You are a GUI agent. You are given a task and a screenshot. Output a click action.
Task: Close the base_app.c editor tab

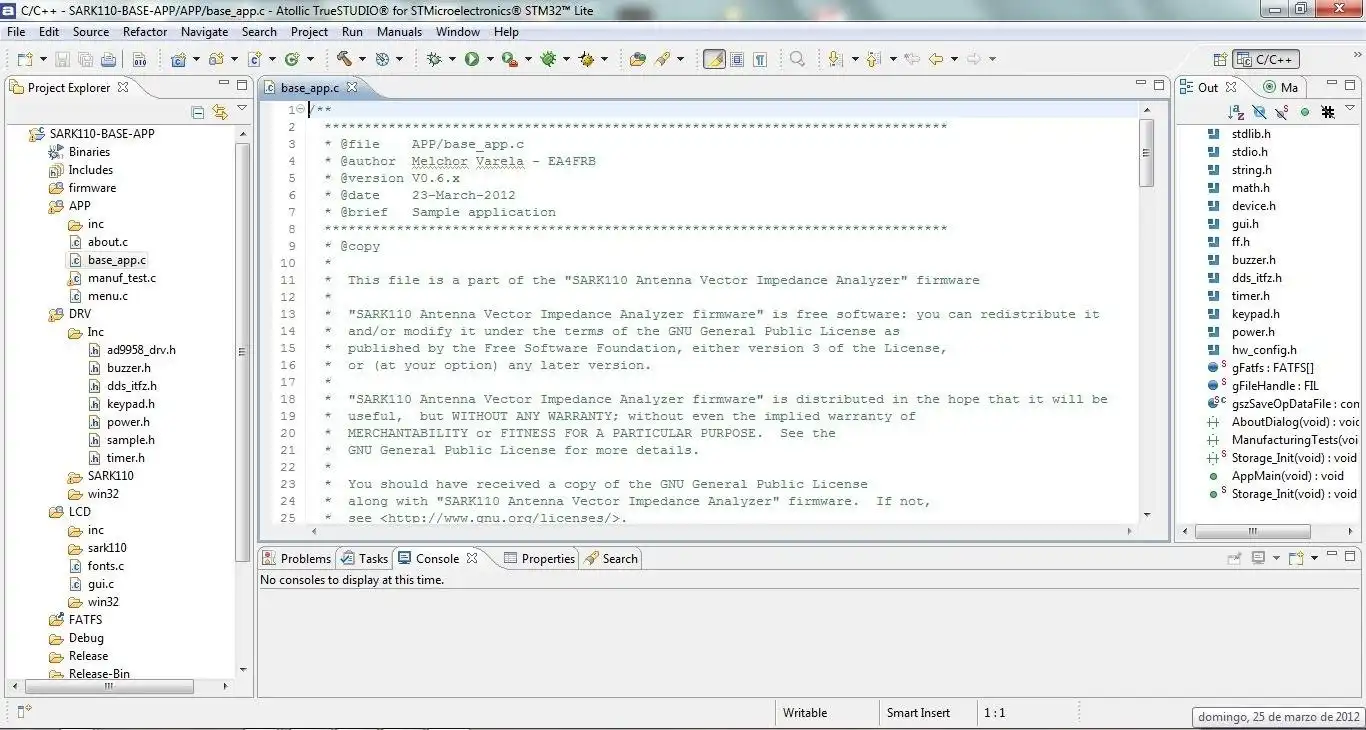[352, 88]
